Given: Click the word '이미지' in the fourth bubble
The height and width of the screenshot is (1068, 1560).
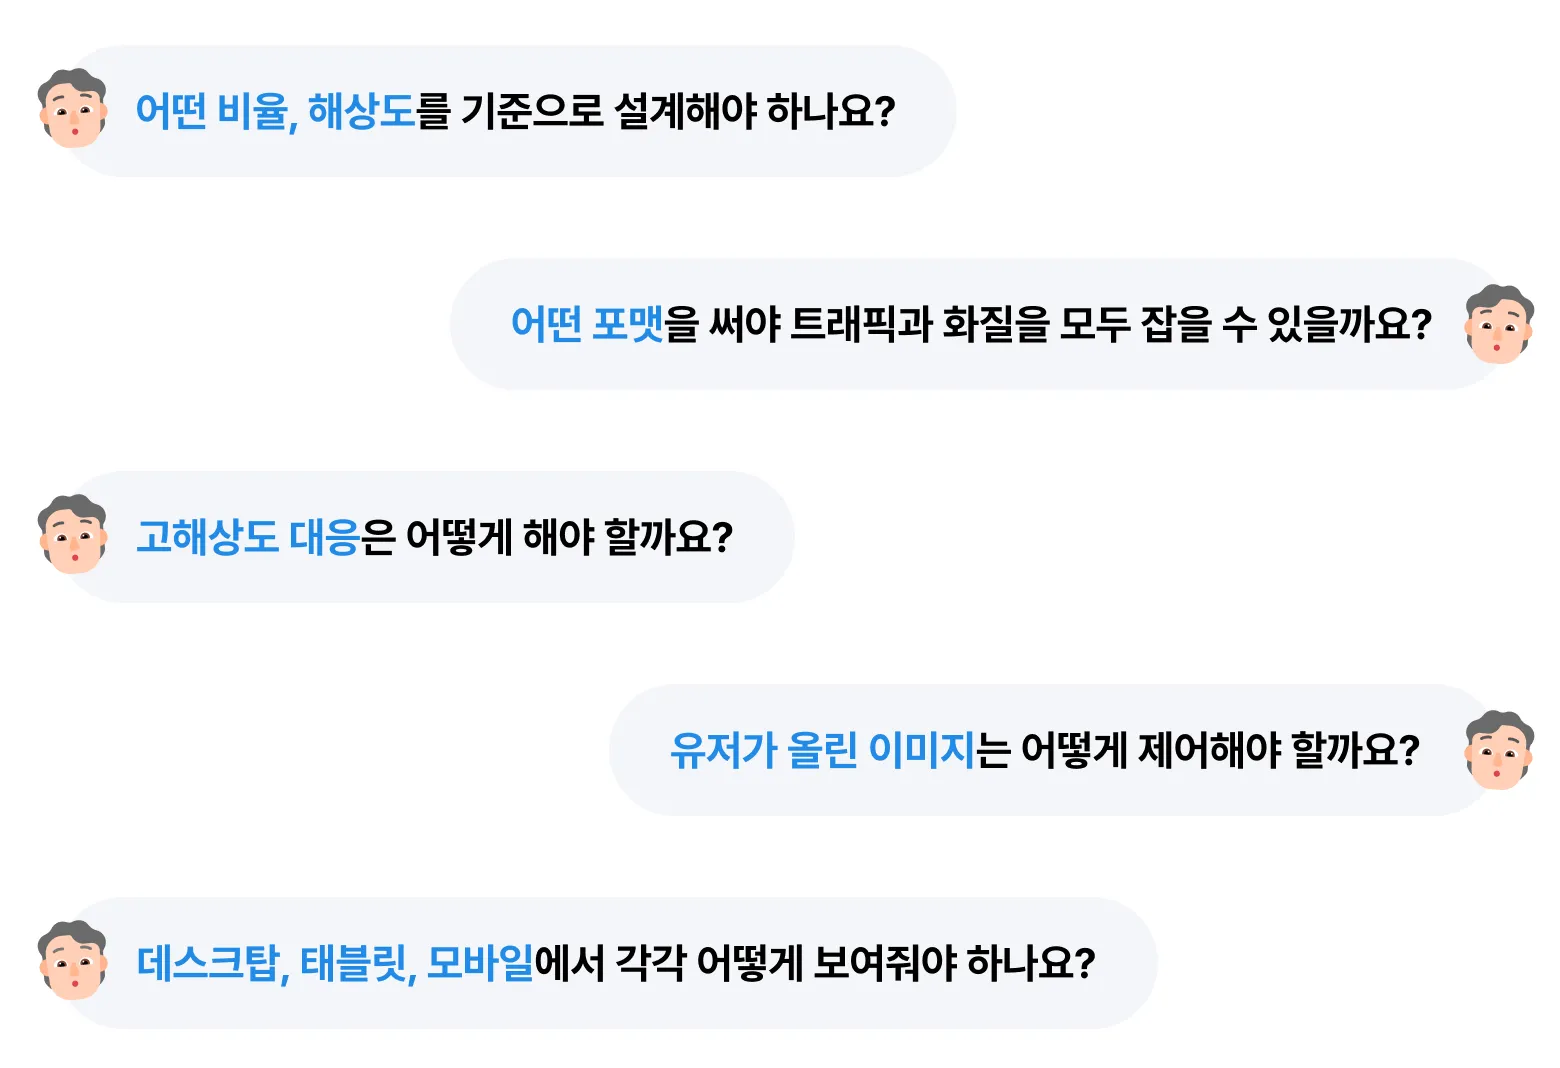Looking at the screenshot, I should (922, 750).
